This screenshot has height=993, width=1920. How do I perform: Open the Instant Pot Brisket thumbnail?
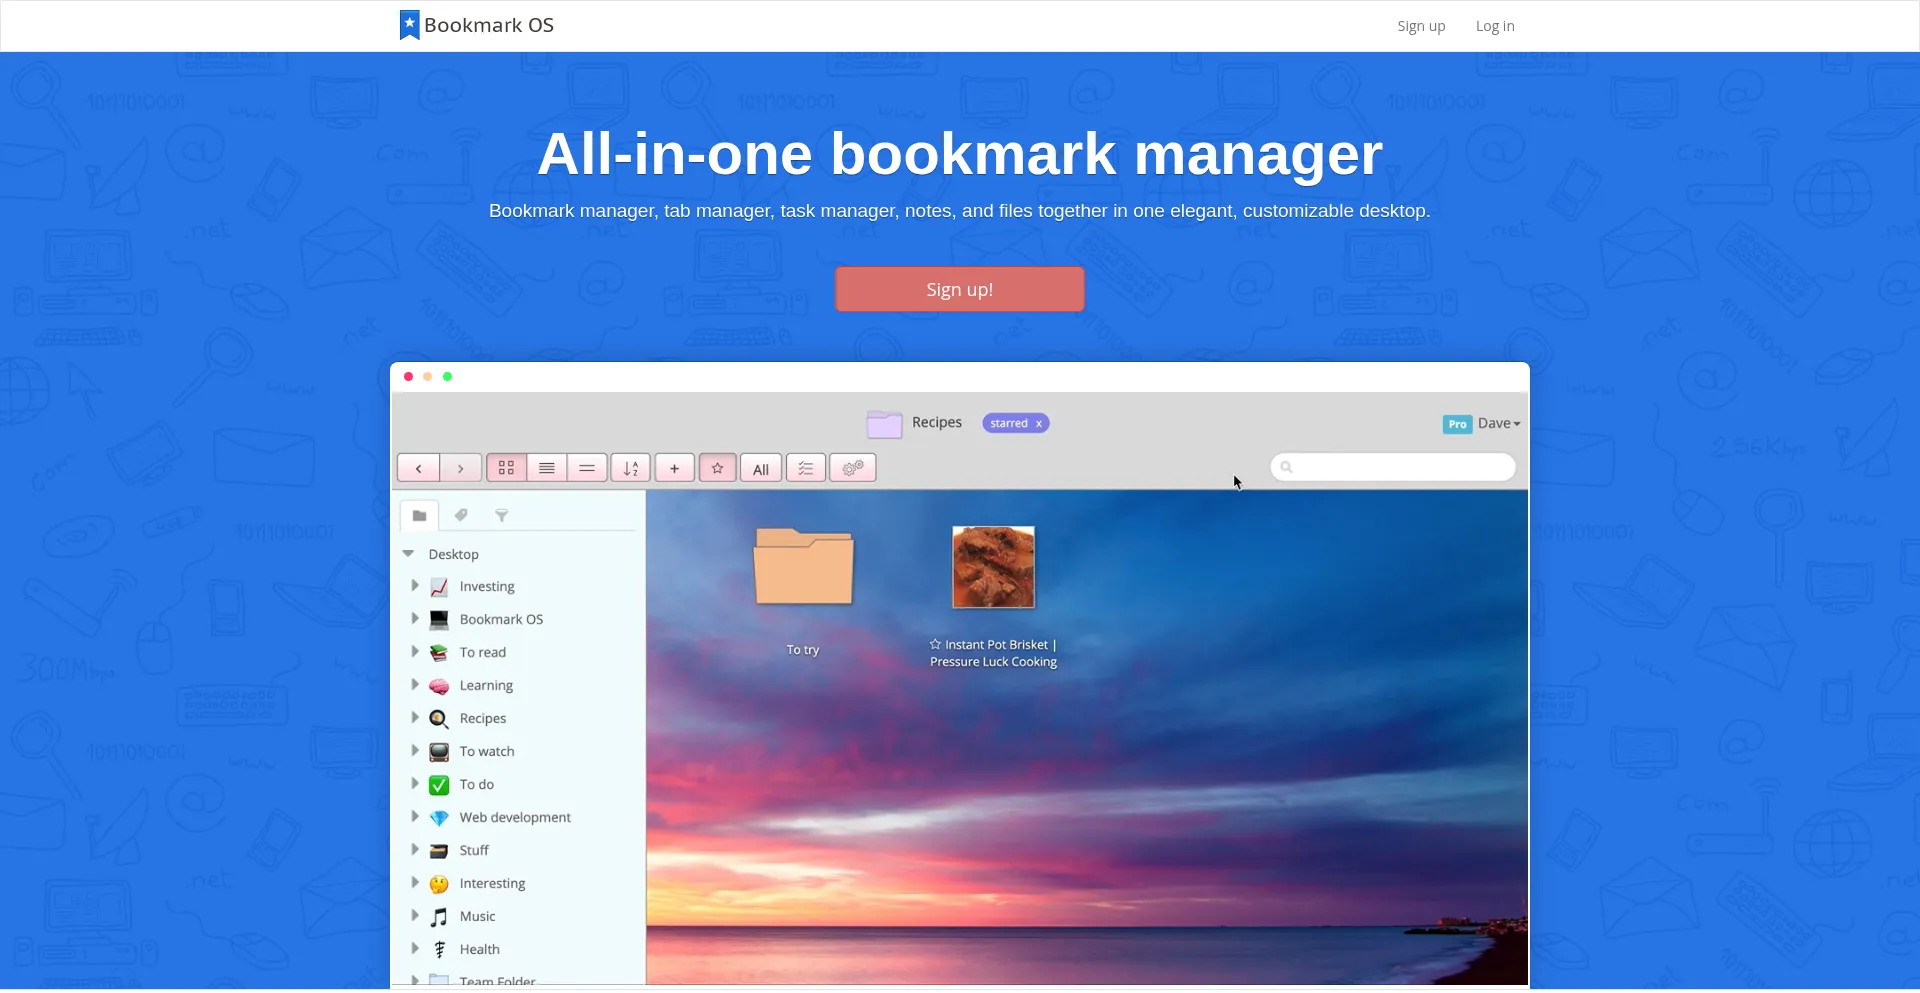(993, 567)
